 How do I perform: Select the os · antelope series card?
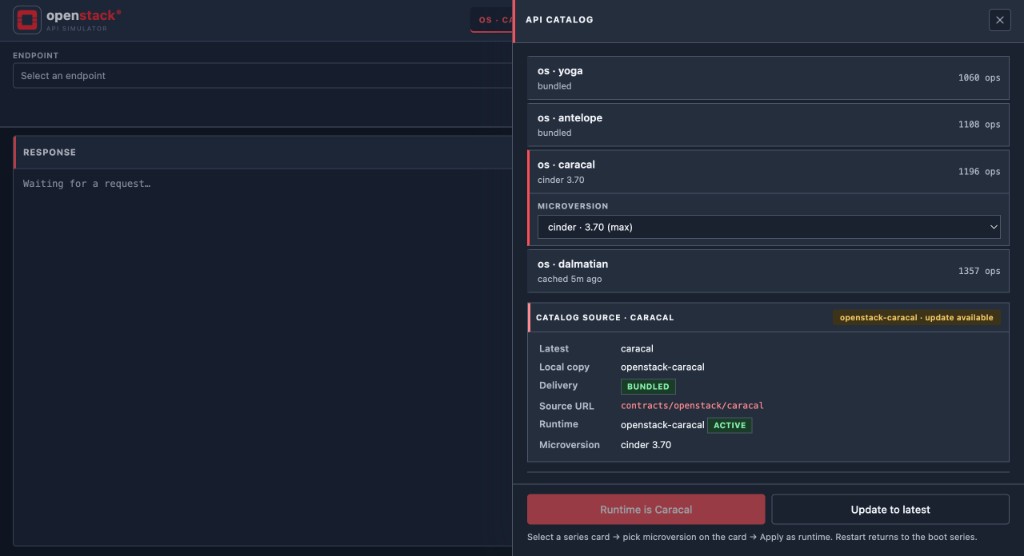point(768,125)
